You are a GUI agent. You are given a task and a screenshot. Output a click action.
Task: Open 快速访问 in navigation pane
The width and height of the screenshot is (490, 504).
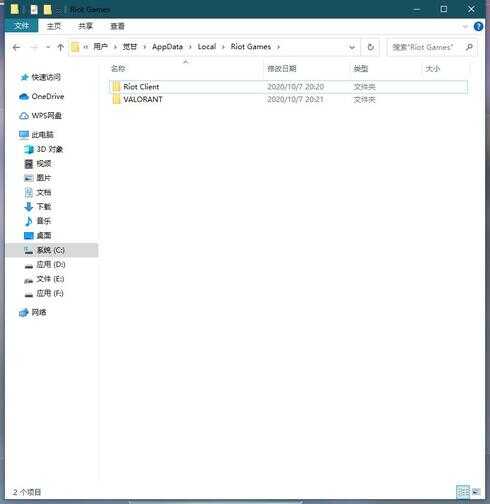40,77
